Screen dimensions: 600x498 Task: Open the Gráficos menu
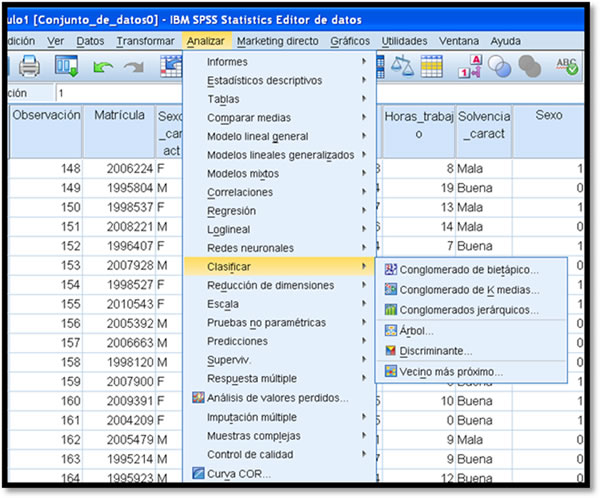350,41
